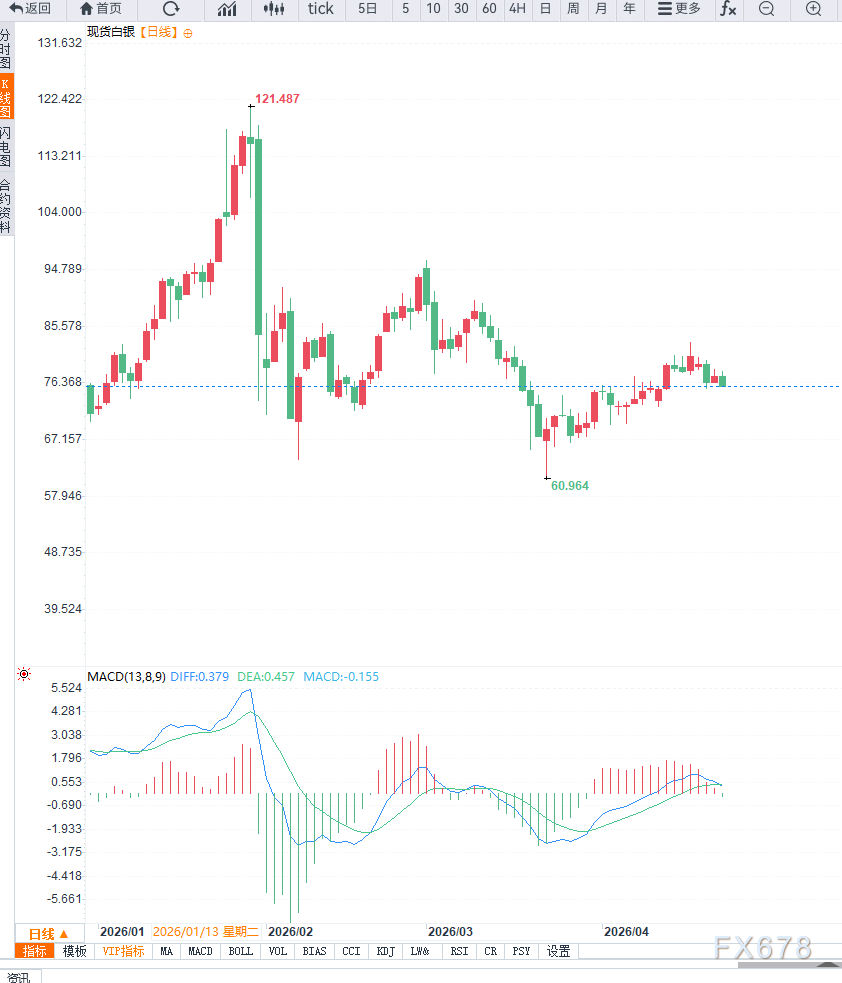Select the tick timeframe
Image resolution: width=842 pixels, height=983 pixels.
coord(320,9)
